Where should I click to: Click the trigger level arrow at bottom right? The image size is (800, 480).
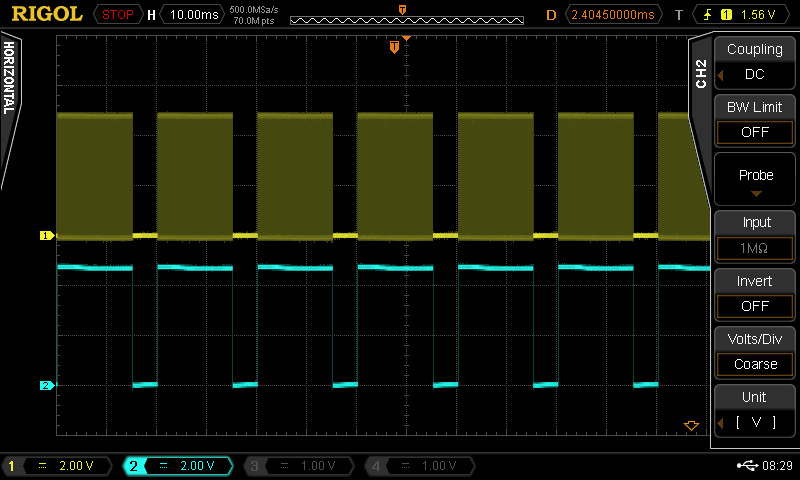pos(690,426)
